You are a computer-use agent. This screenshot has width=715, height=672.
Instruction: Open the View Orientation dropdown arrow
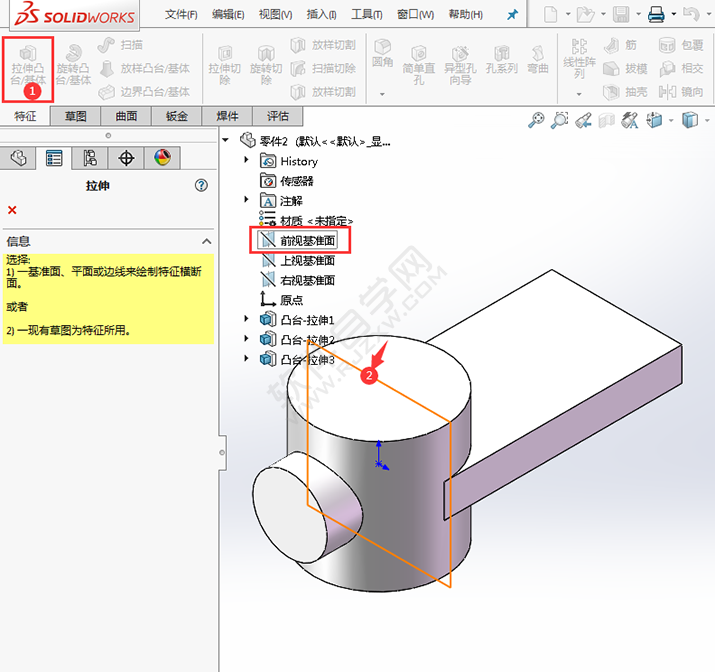point(671,121)
